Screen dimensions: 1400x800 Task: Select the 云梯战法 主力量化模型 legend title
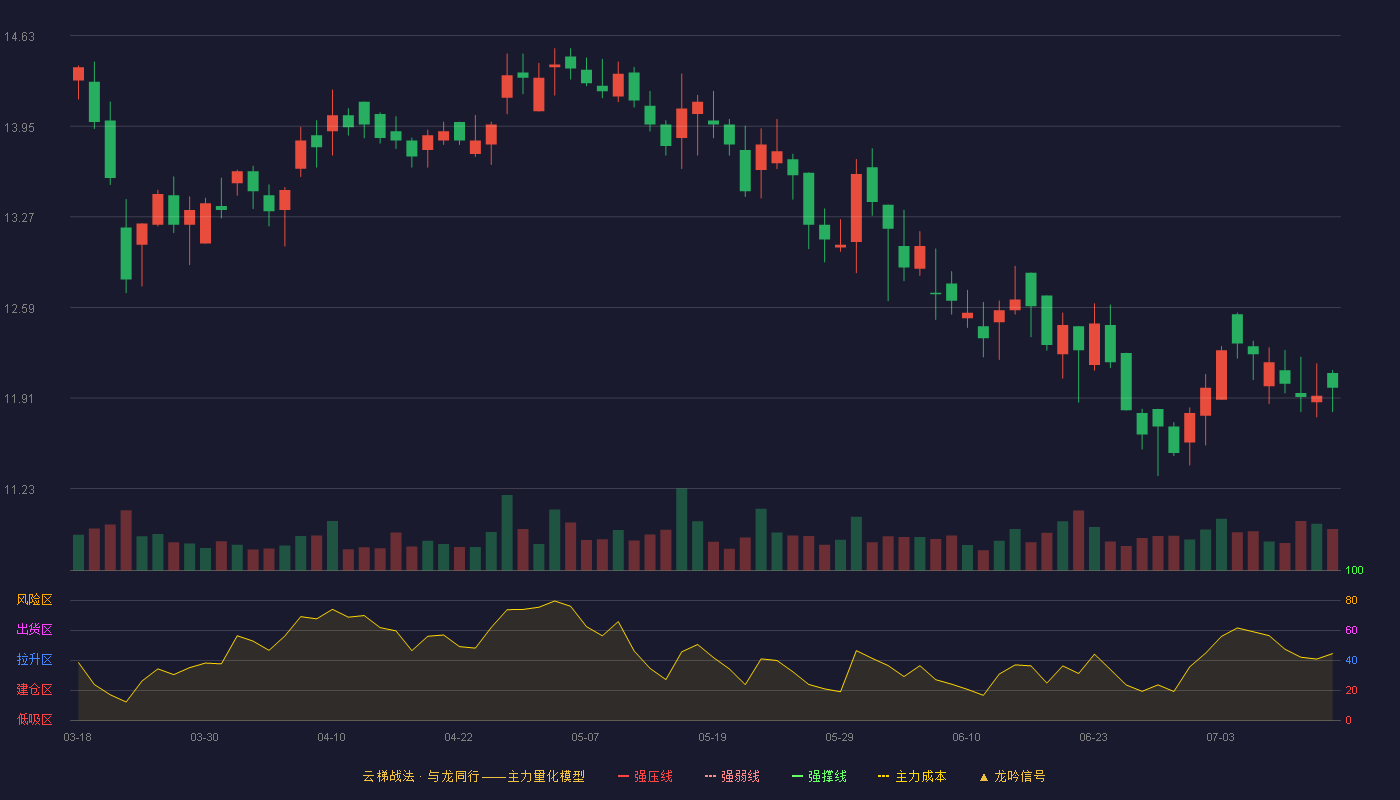[x=474, y=776]
